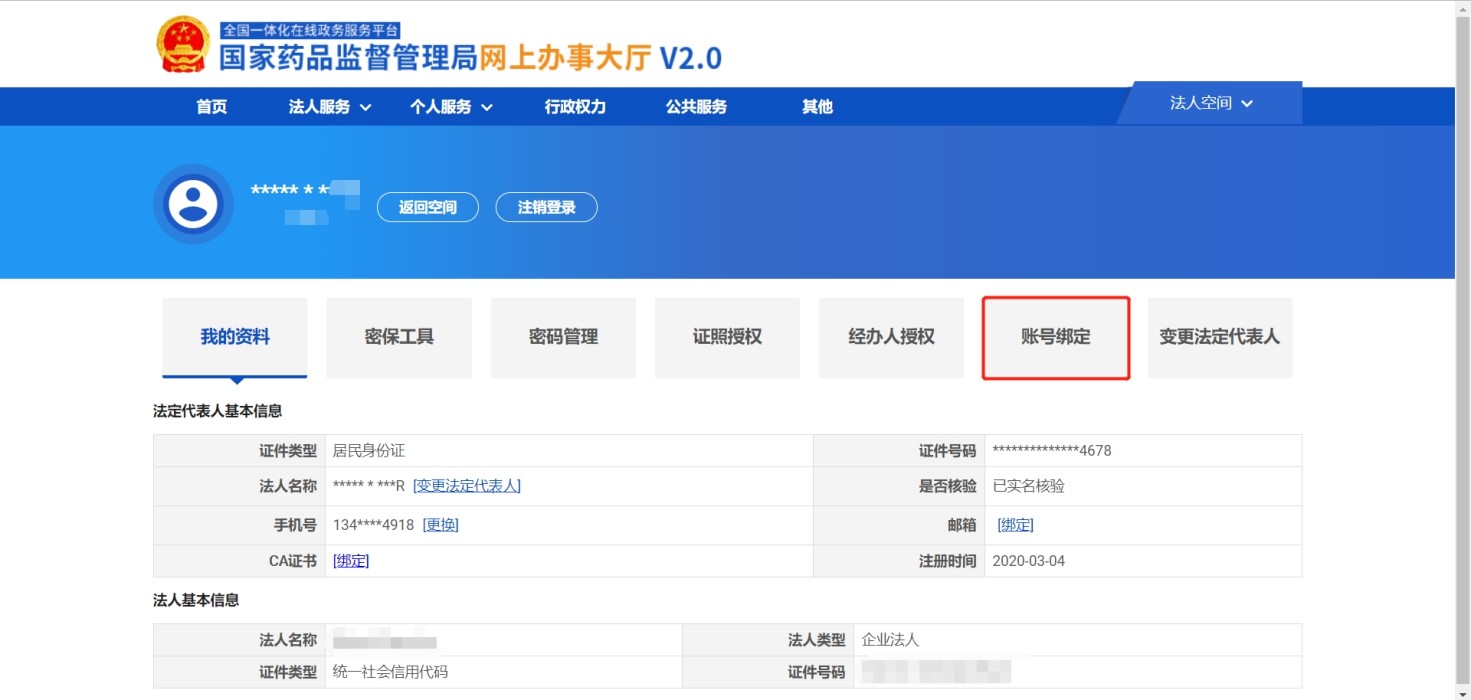The height and width of the screenshot is (700, 1471).
Task: Open the 经办人授权 tab
Action: point(890,337)
